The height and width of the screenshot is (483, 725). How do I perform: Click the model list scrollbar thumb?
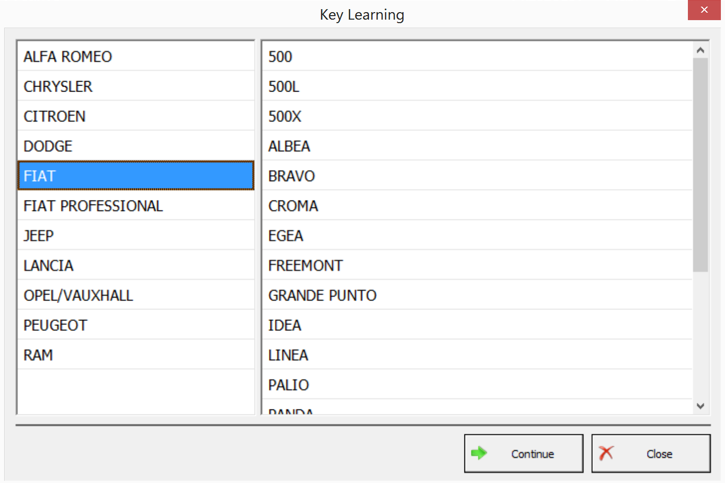(700, 165)
